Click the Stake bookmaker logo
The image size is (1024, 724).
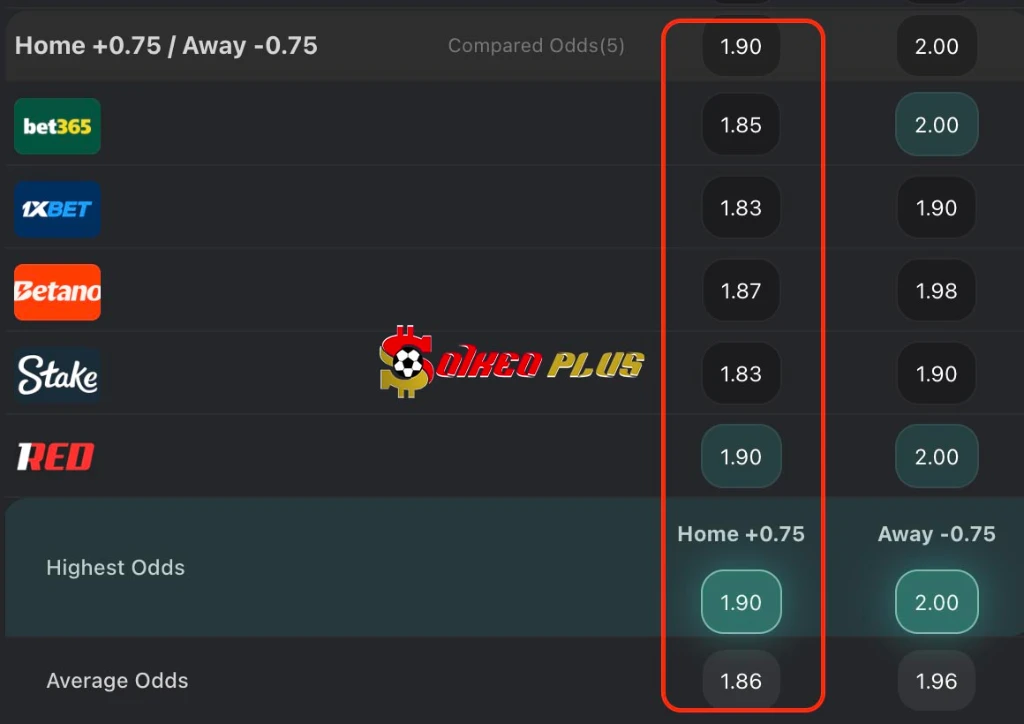tap(57, 375)
